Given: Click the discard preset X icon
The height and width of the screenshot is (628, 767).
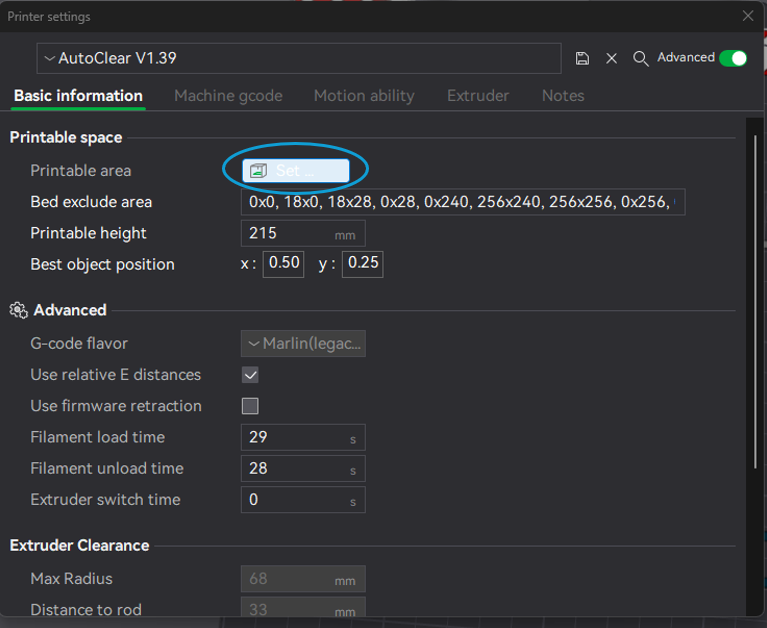Looking at the screenshot, I should (x=611, y=59).
